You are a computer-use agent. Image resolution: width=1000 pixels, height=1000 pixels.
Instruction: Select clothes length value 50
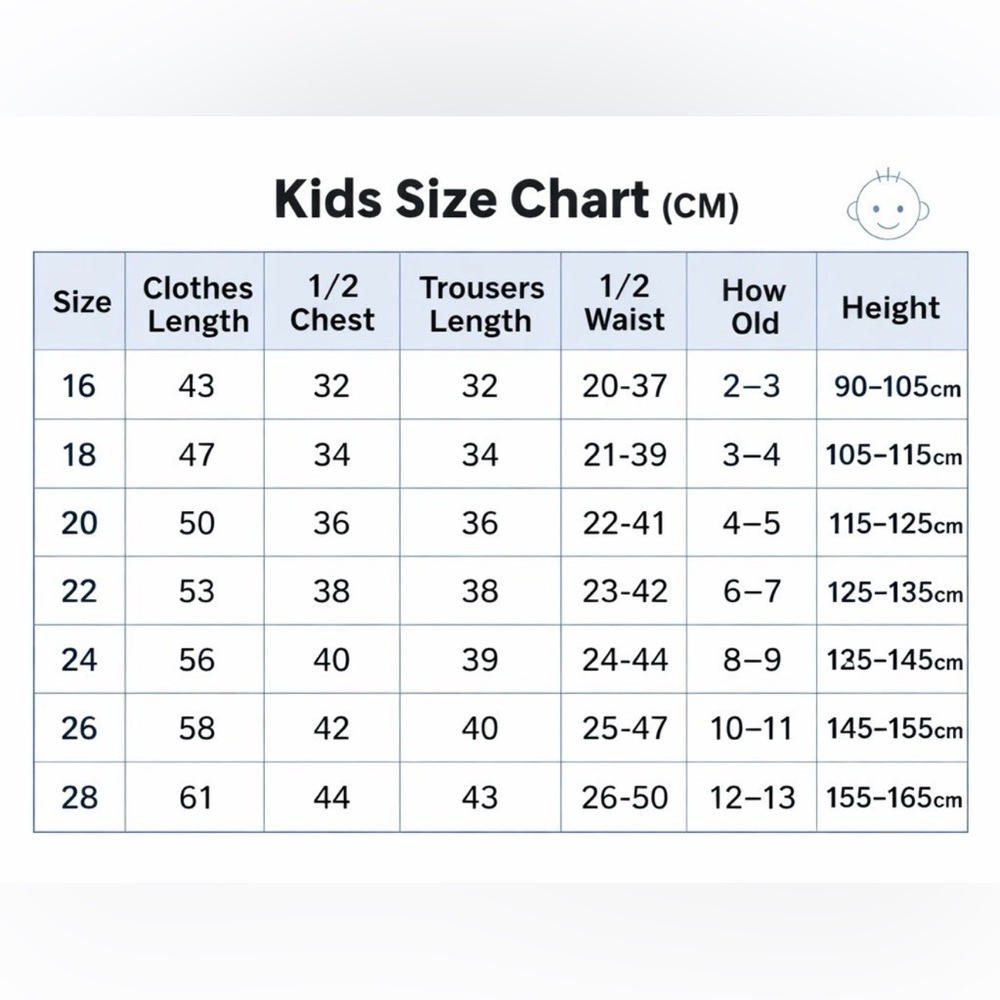(x=196, y=523)
